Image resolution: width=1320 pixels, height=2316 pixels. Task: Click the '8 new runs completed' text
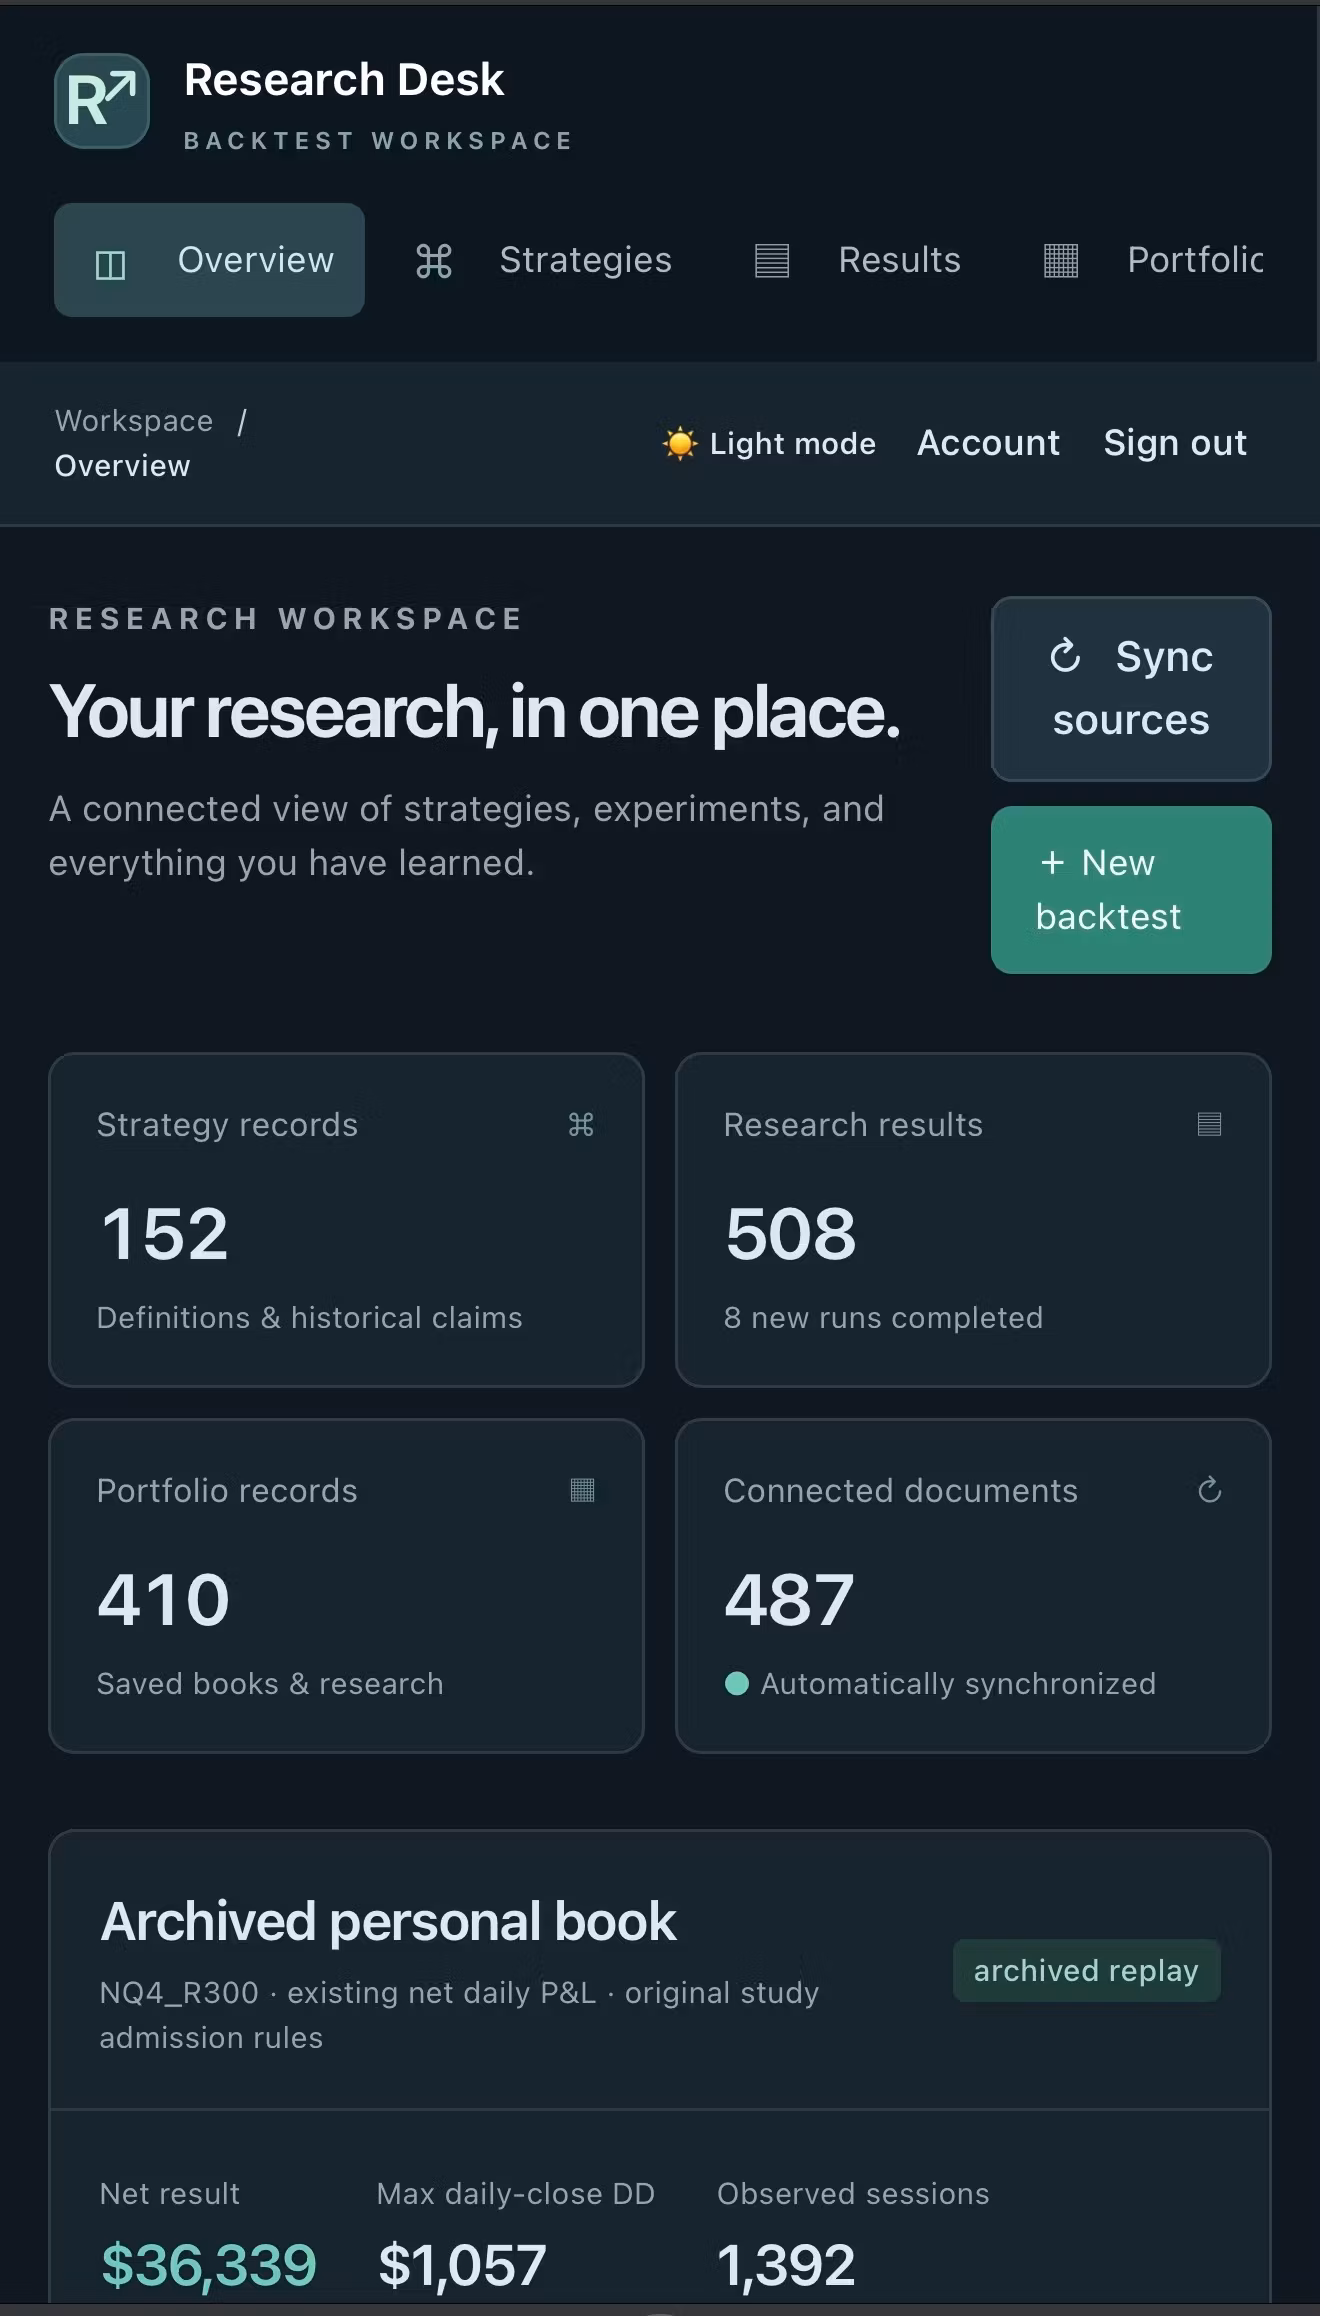tap(883, 1318)
